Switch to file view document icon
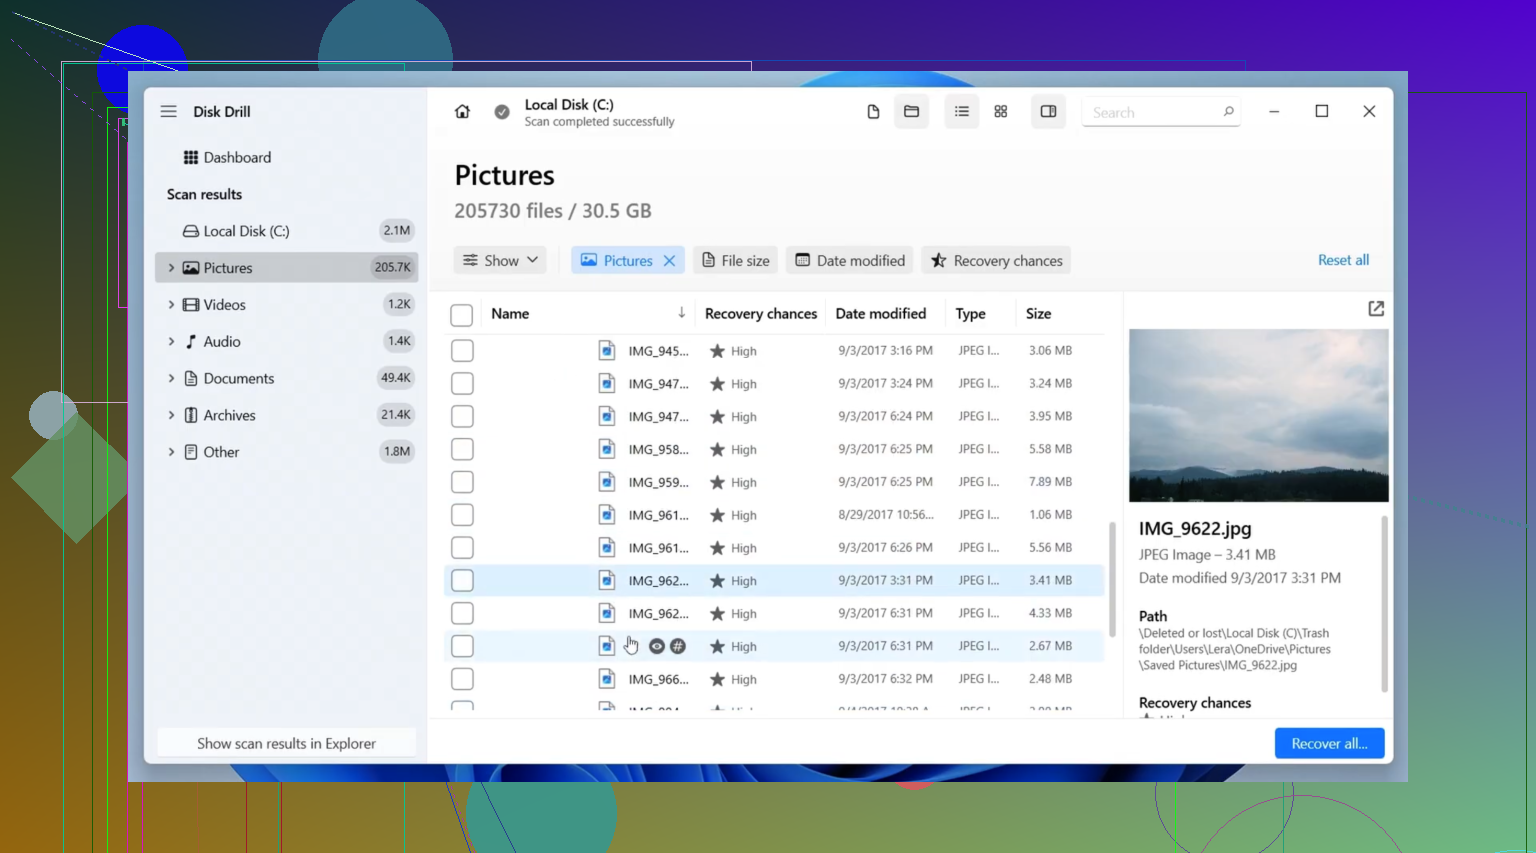 [x=873, y=112]
